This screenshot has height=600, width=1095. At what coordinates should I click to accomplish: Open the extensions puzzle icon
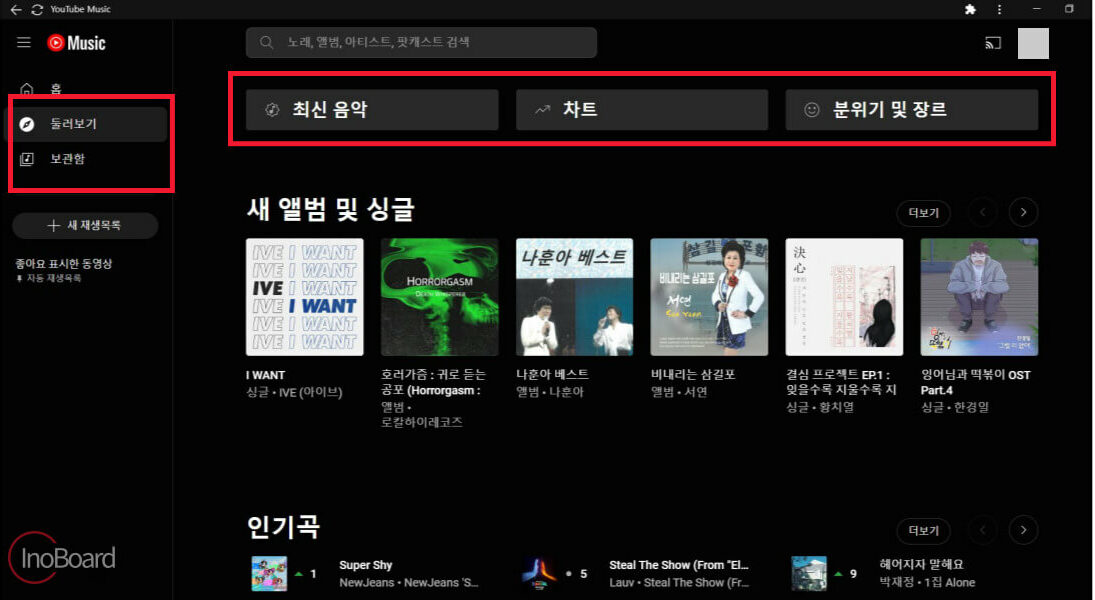(x=970, y=10)
